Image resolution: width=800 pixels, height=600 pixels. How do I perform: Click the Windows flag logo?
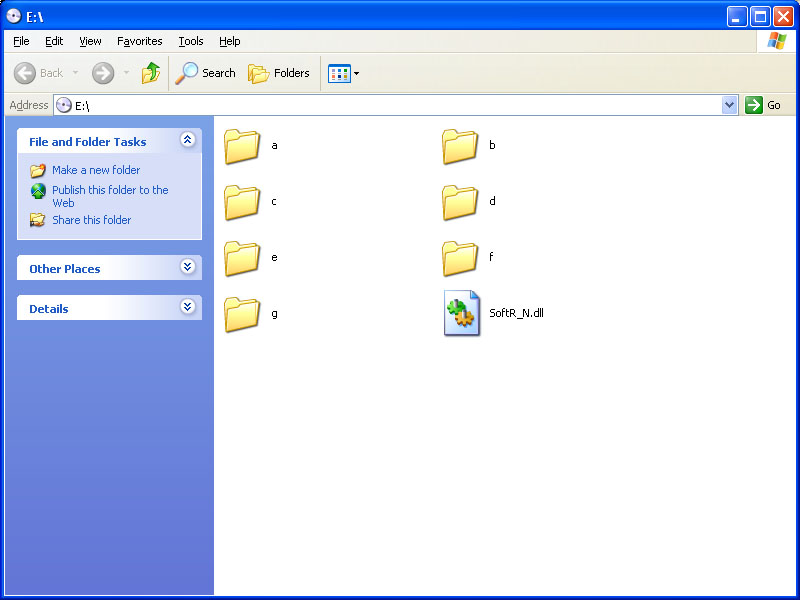click(x=777, y=41)
